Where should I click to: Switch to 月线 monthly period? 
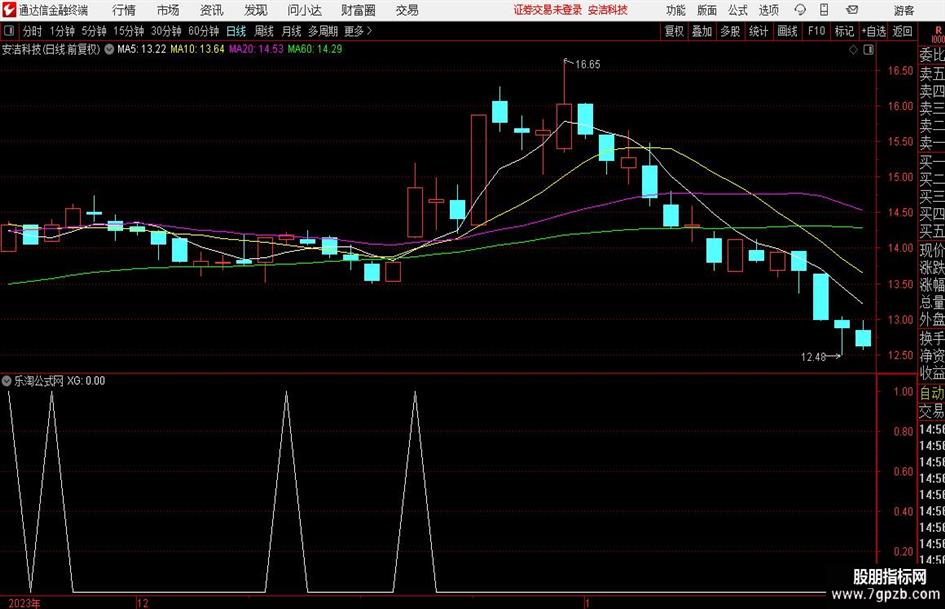[x=292, y=31]
